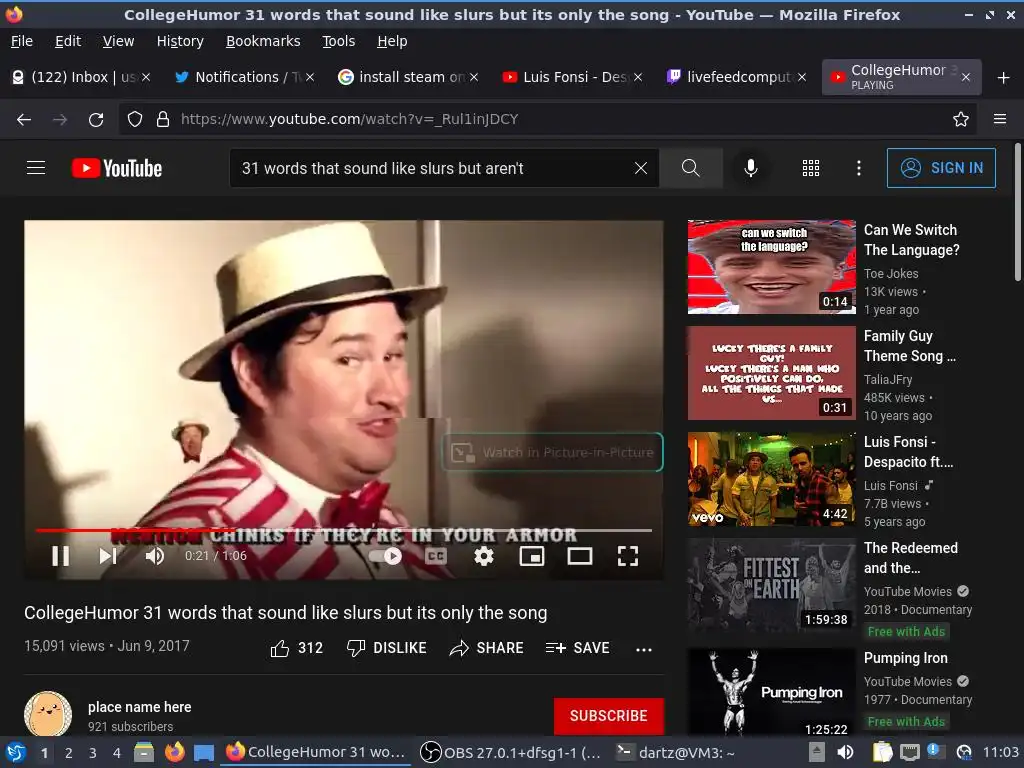Open Luis Fonsi Despacito thumbnail
Viewport: 1024px width, 768px height.
pos(771,479)
